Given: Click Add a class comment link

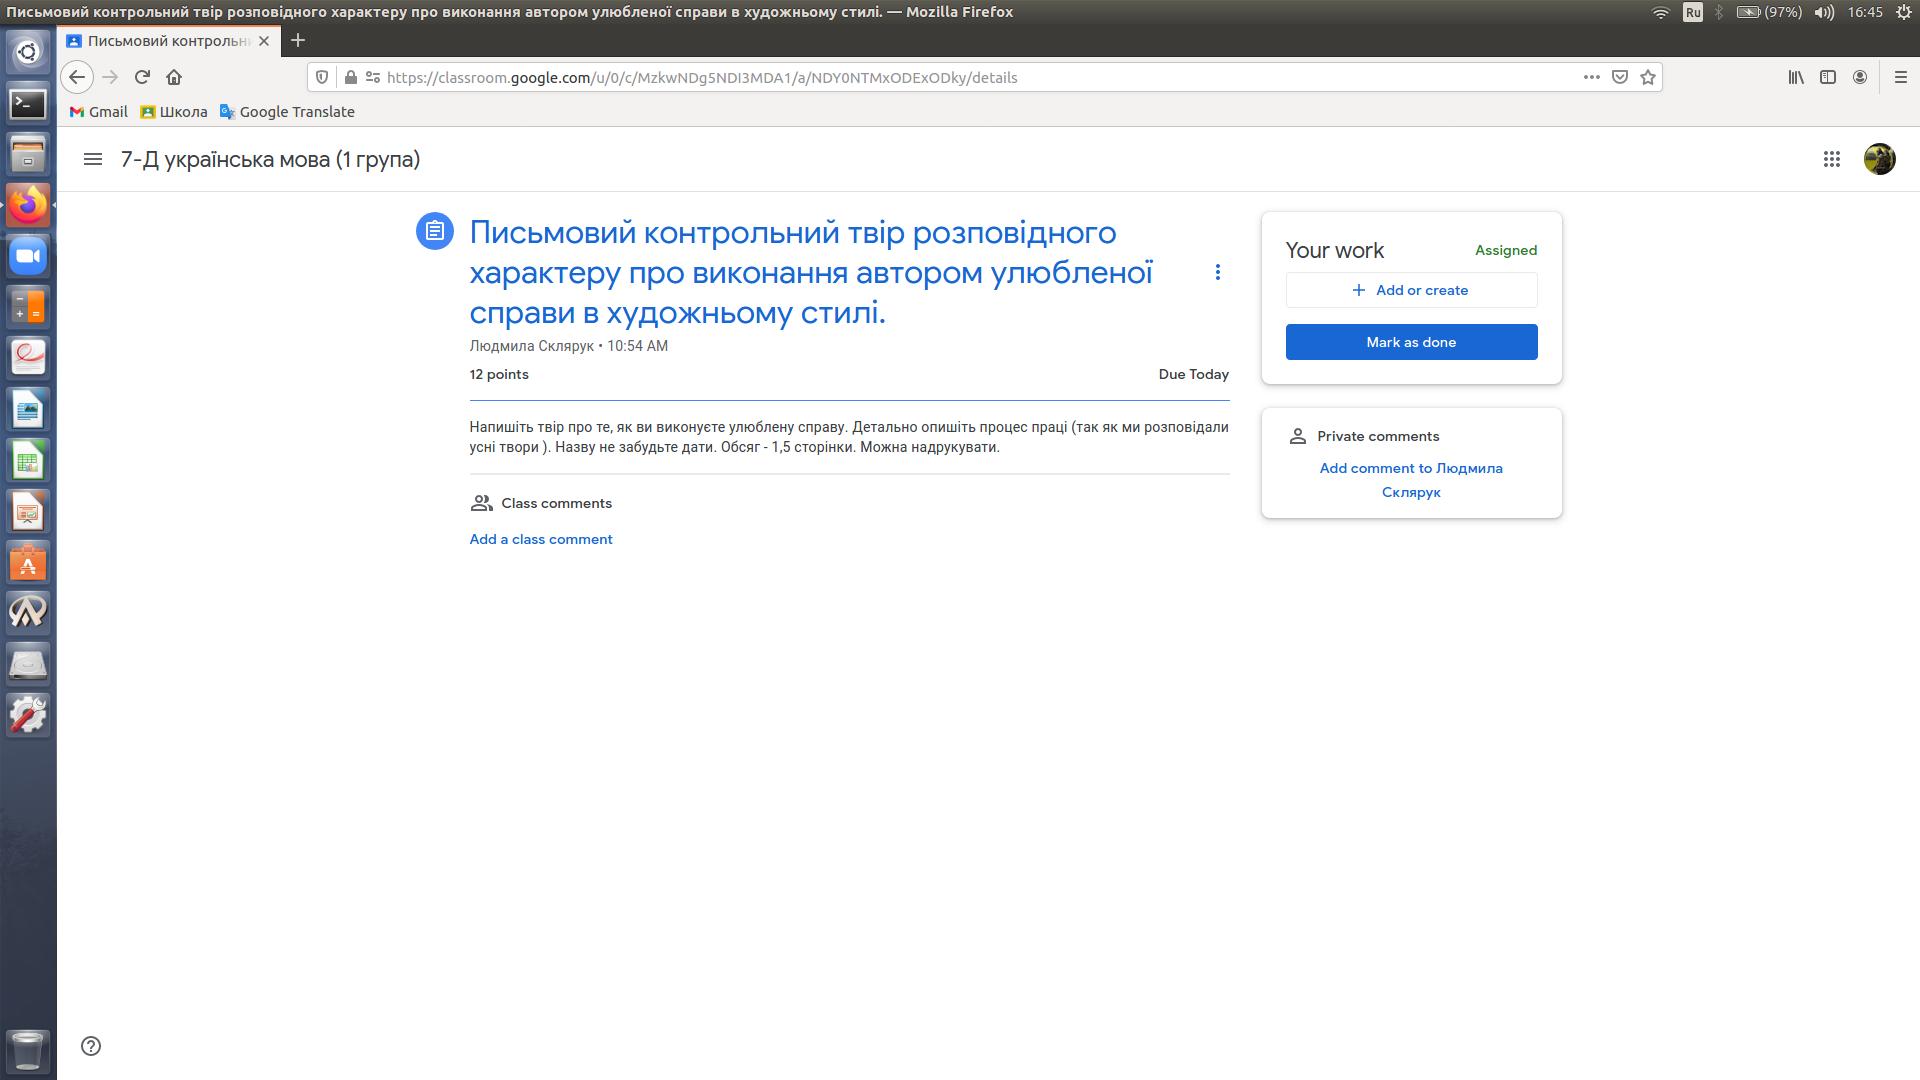Looking at the screenshot, I should pos(541,539).
